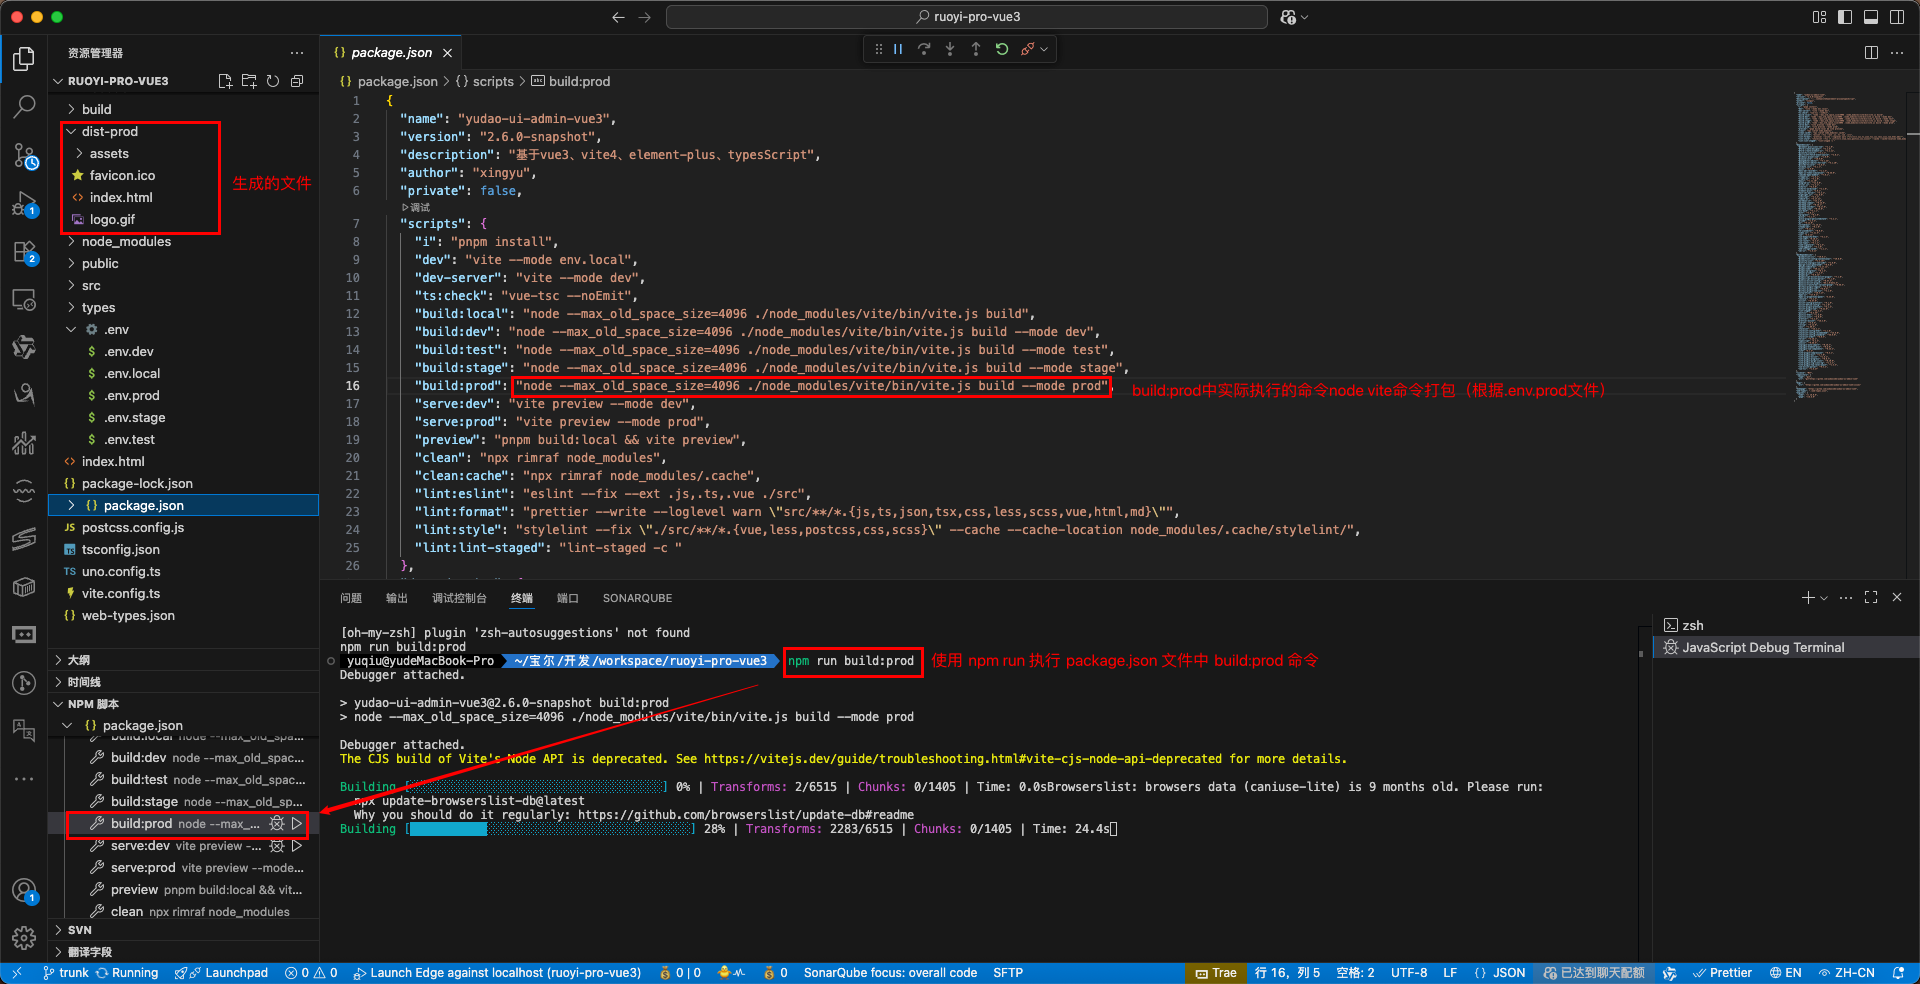Step over in debug toolbar
This screenshot has width=1920, height=984.
[x=924, y=49]
